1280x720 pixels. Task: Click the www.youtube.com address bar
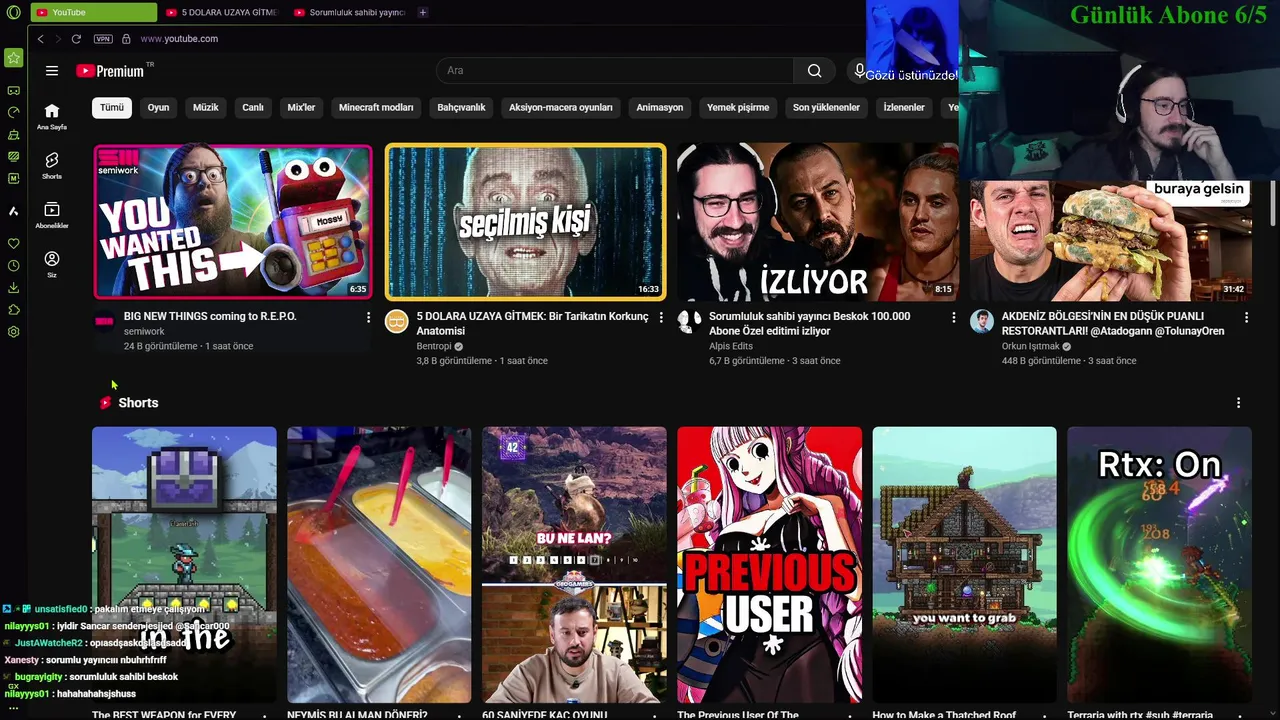tap(179, 39)
